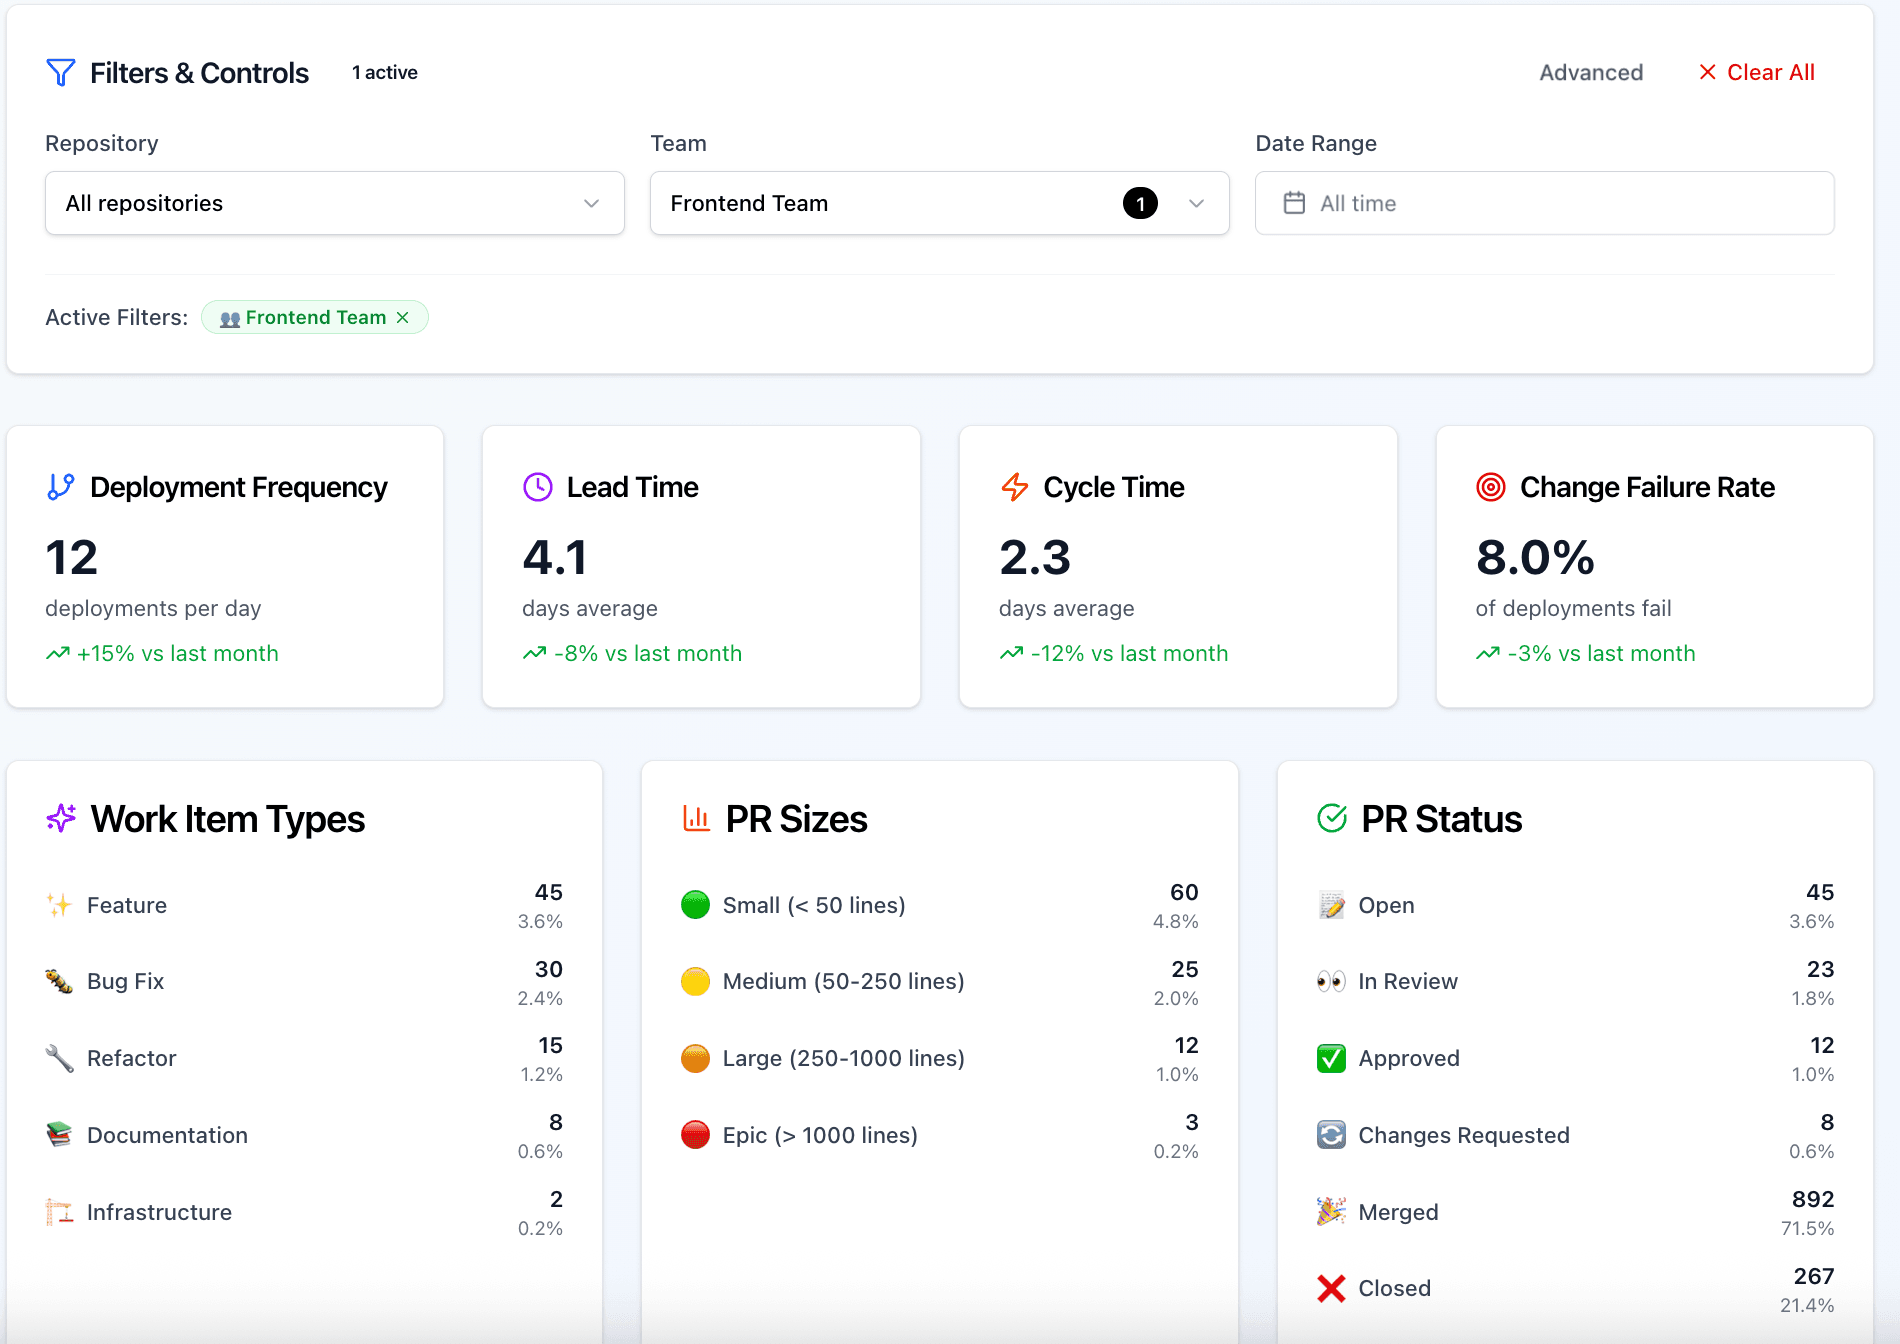
Task: Expand the Team dropdown chevron
Action: click(1196, 204)
